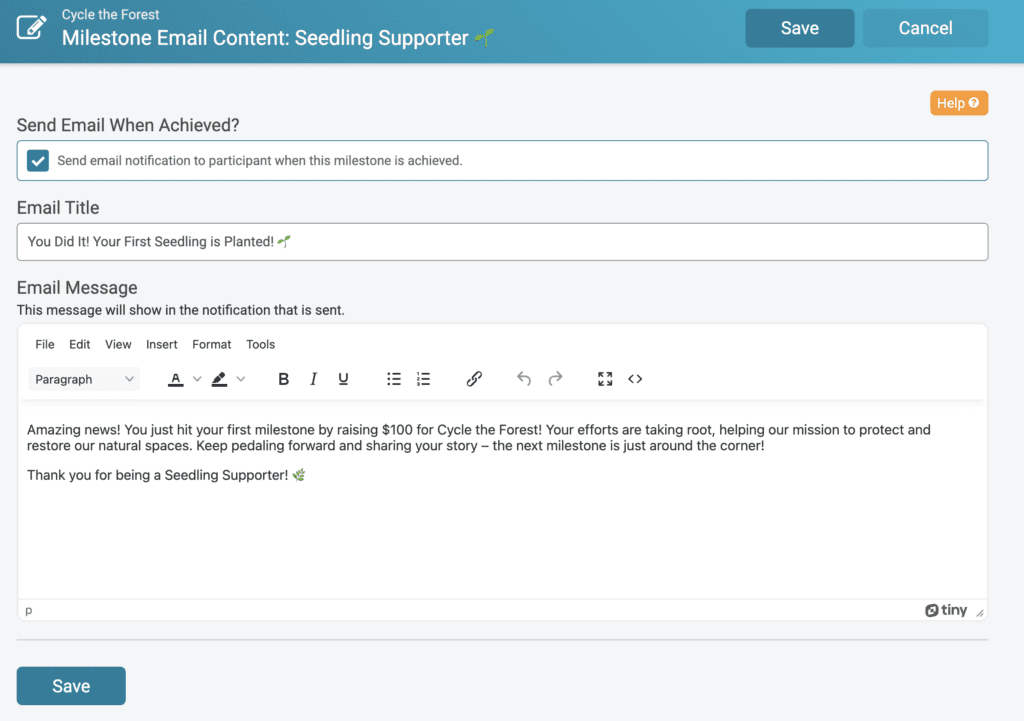Click the edit pencil icon in header

tap(31, 27)
